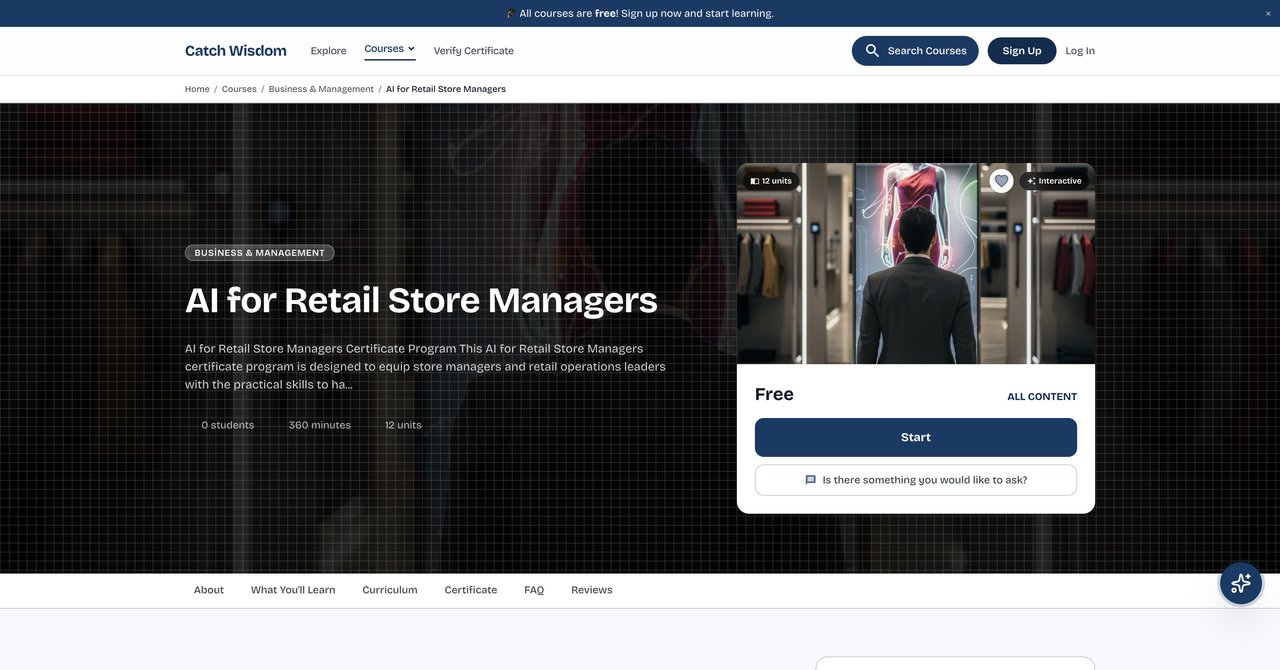This screenshot has height=670, width=1280.
Task: Switch to What You'll Learn tab
Action: 293,590
